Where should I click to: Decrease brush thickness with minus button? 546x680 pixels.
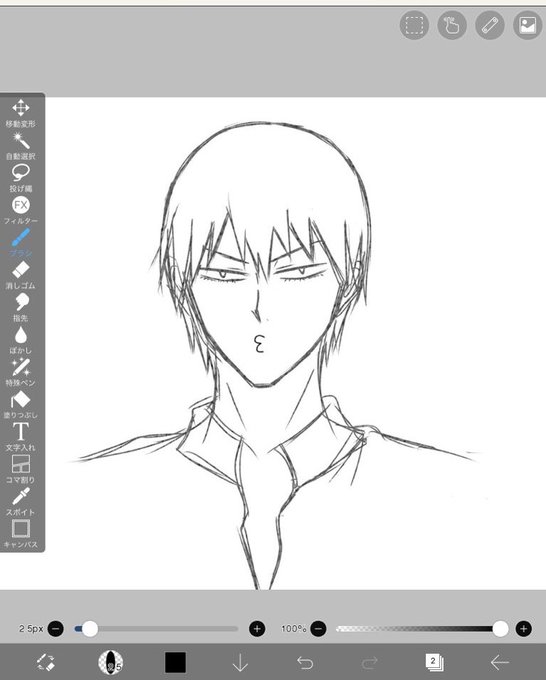pos(56,628)
